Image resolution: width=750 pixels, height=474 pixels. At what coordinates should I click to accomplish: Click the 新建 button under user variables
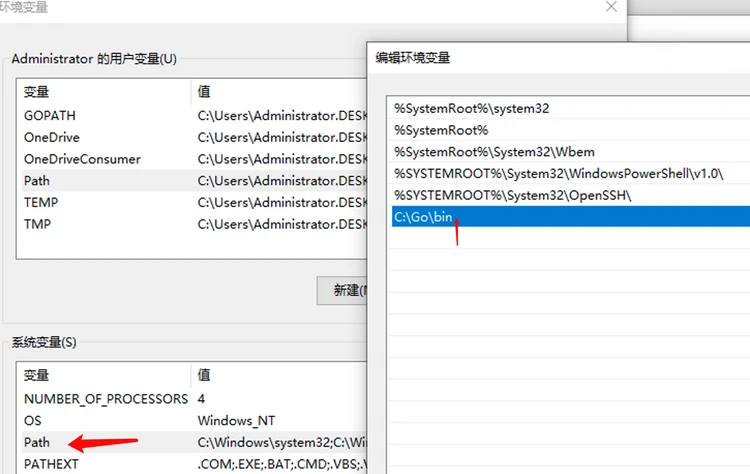tap(345, 290)
